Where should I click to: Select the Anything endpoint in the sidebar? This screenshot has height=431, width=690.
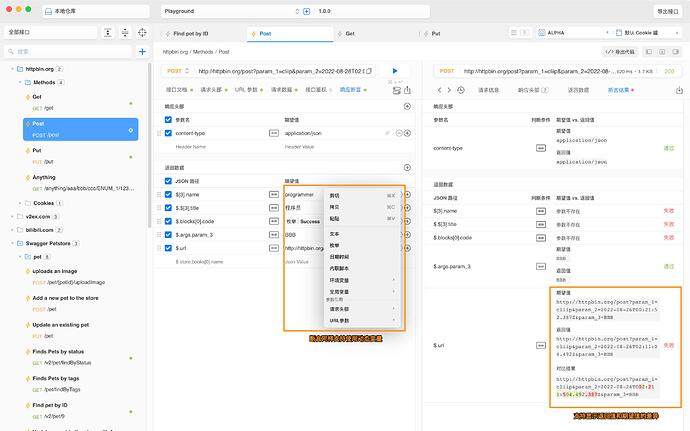44,177
